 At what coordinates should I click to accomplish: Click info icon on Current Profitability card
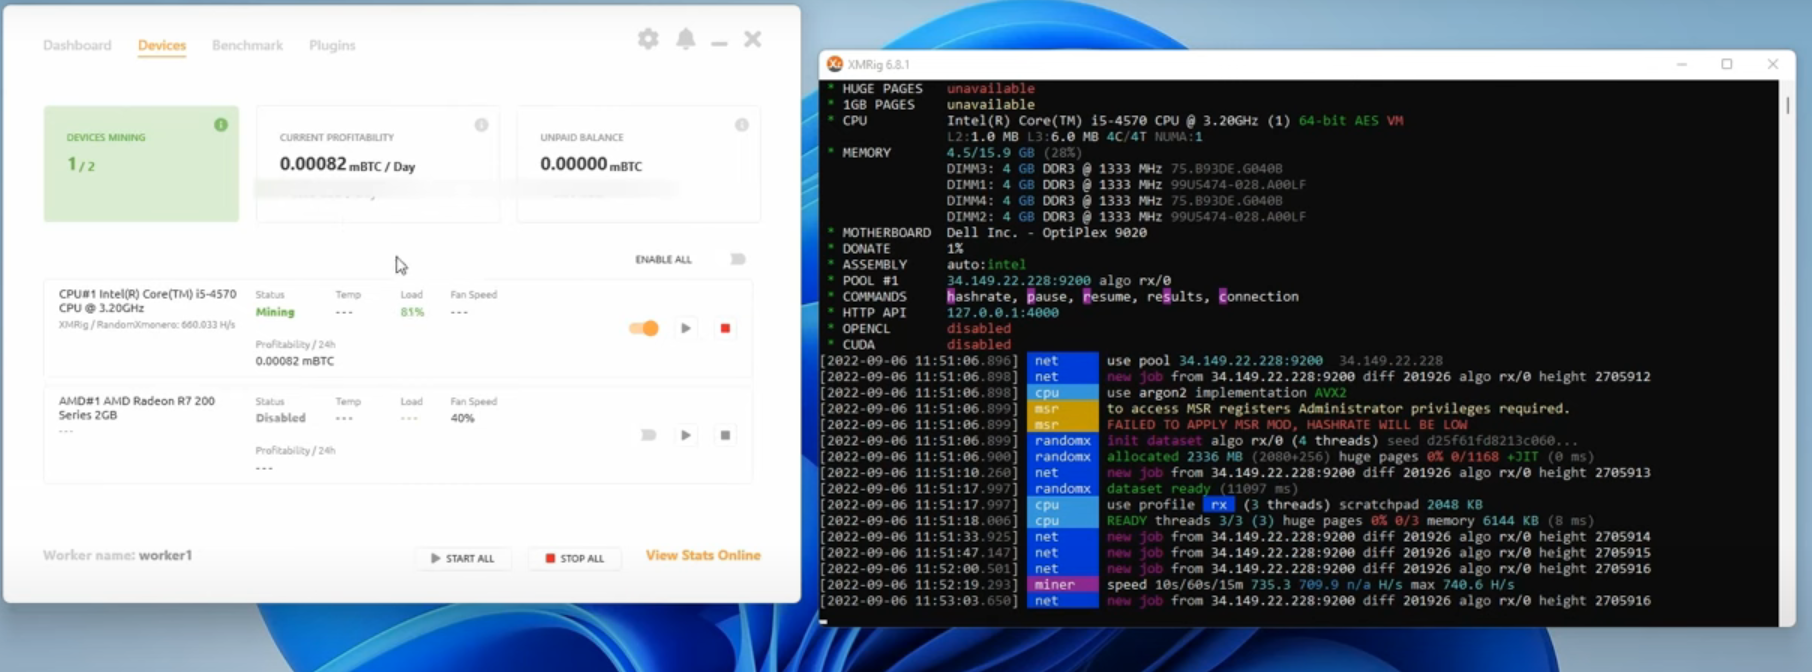481,125
